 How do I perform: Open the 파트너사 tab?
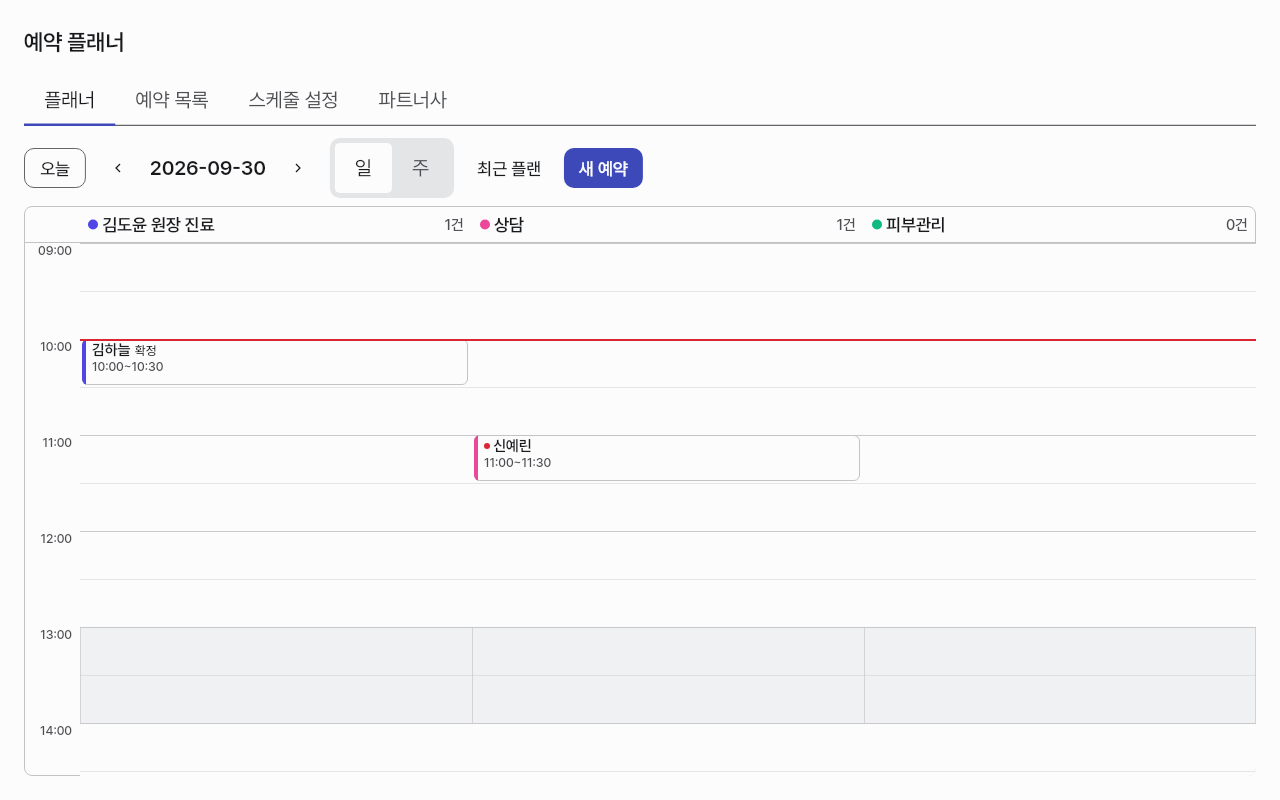tap(412, 100)
